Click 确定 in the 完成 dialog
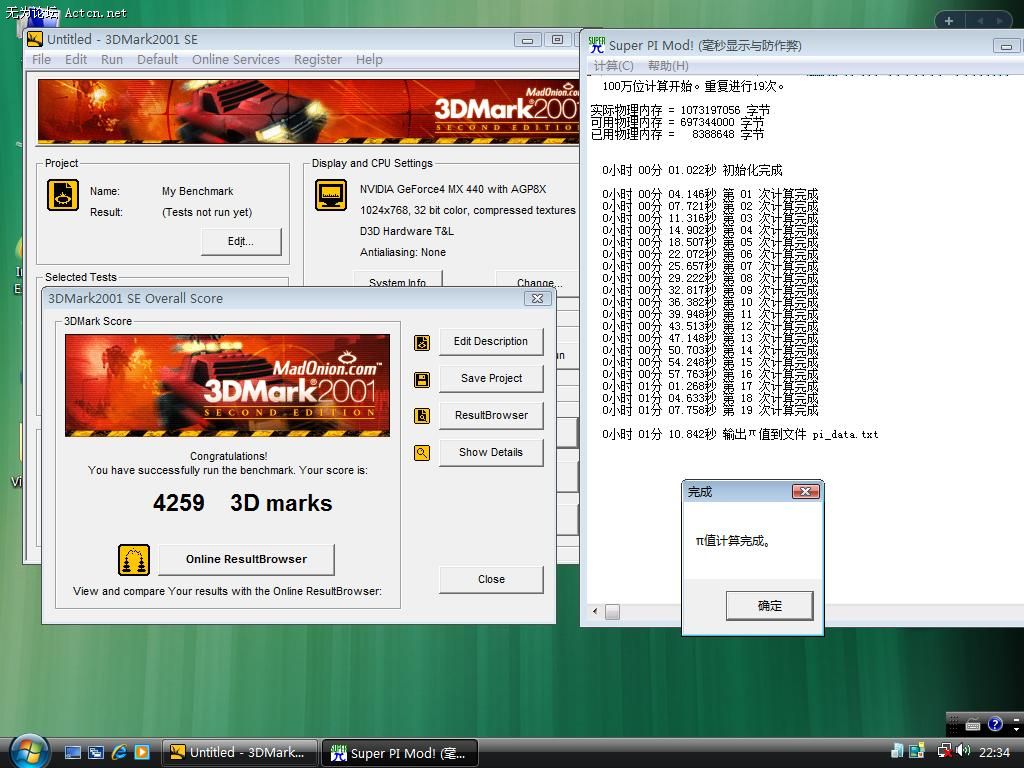Screen dimensions: 1024x768 (x=770, y=606)
